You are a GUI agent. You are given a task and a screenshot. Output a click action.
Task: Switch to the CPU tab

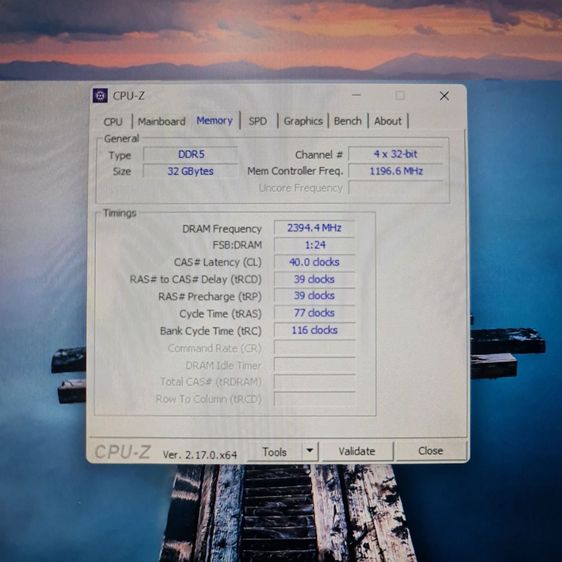[x=113, y=122]
